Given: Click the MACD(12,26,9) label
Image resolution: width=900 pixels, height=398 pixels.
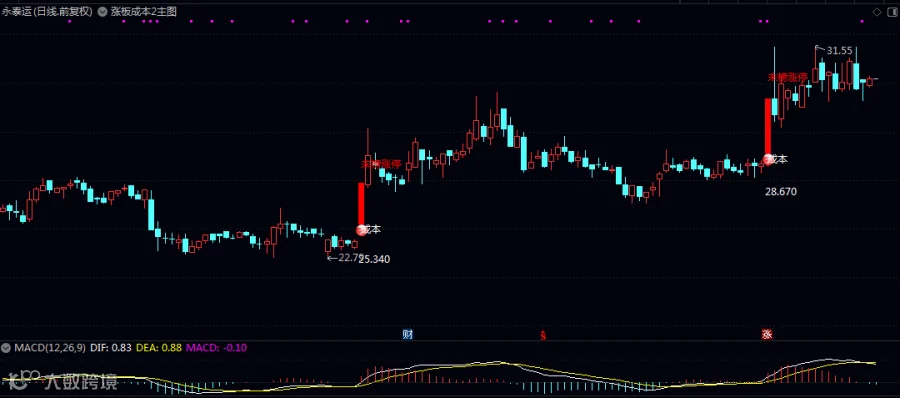Looking at the screenshot, I should [x=50, y=348].
